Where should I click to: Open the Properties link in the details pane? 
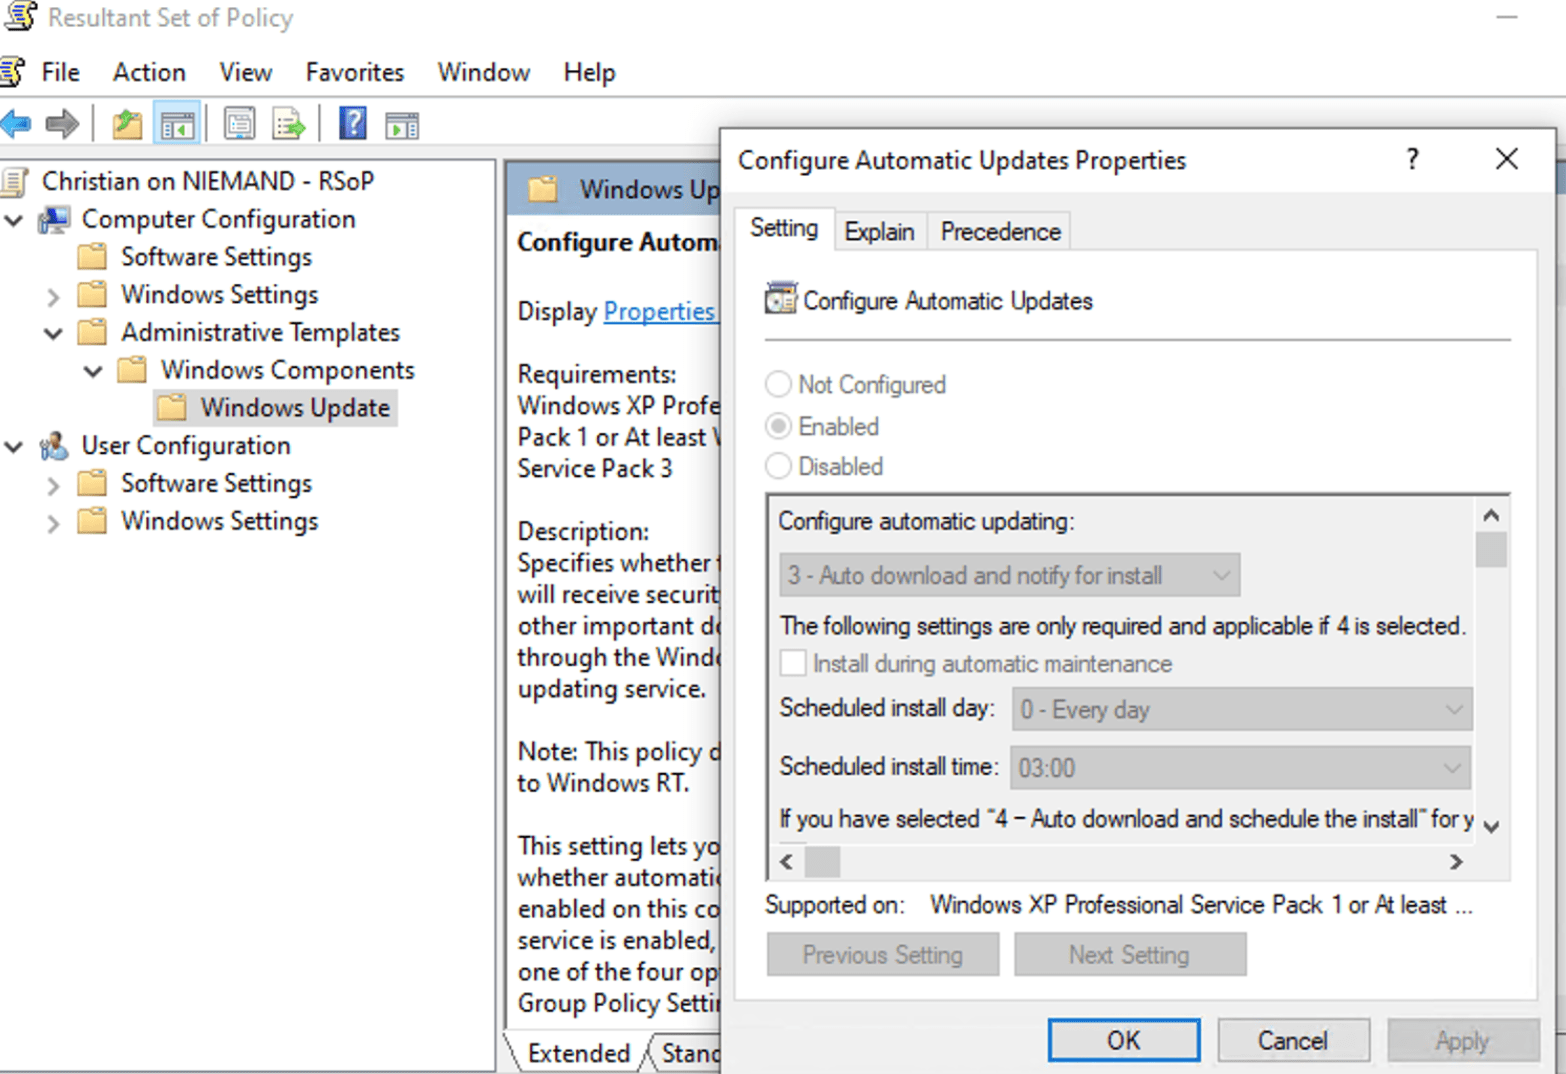point(659,311)
